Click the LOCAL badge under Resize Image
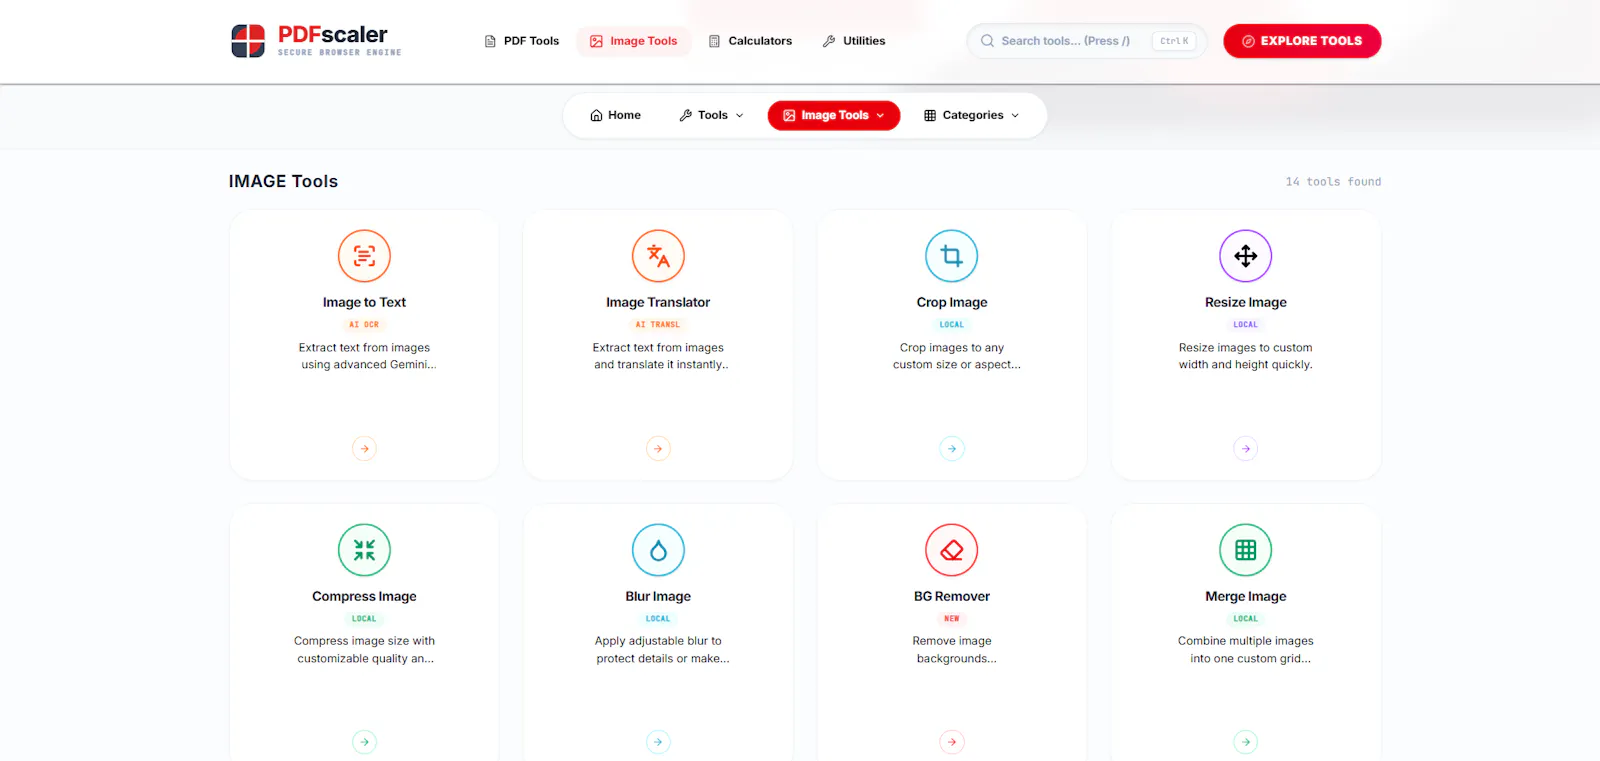Viewport: 1600px width, 761px height. coord(1246,325)
